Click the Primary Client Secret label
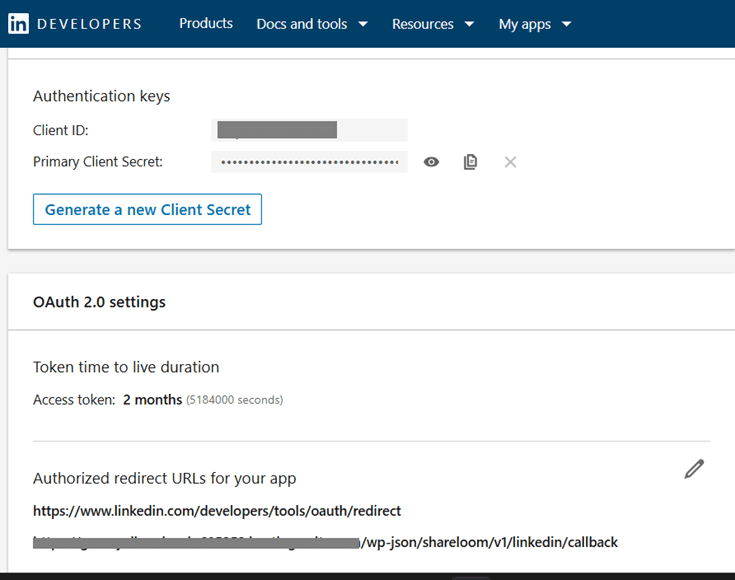The image size is (735, 580). point(98,162)
